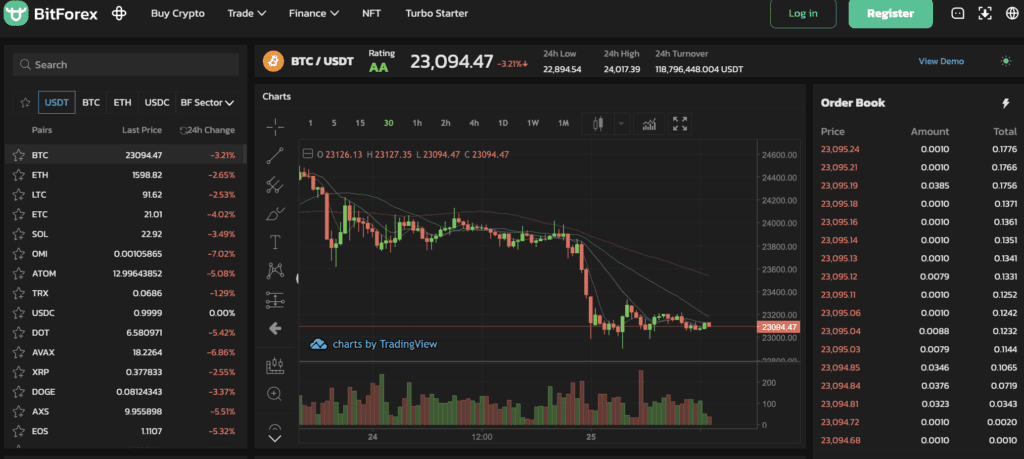
Task: Open the grid apps icon beside BitForex logo
Action: [118, 13]
